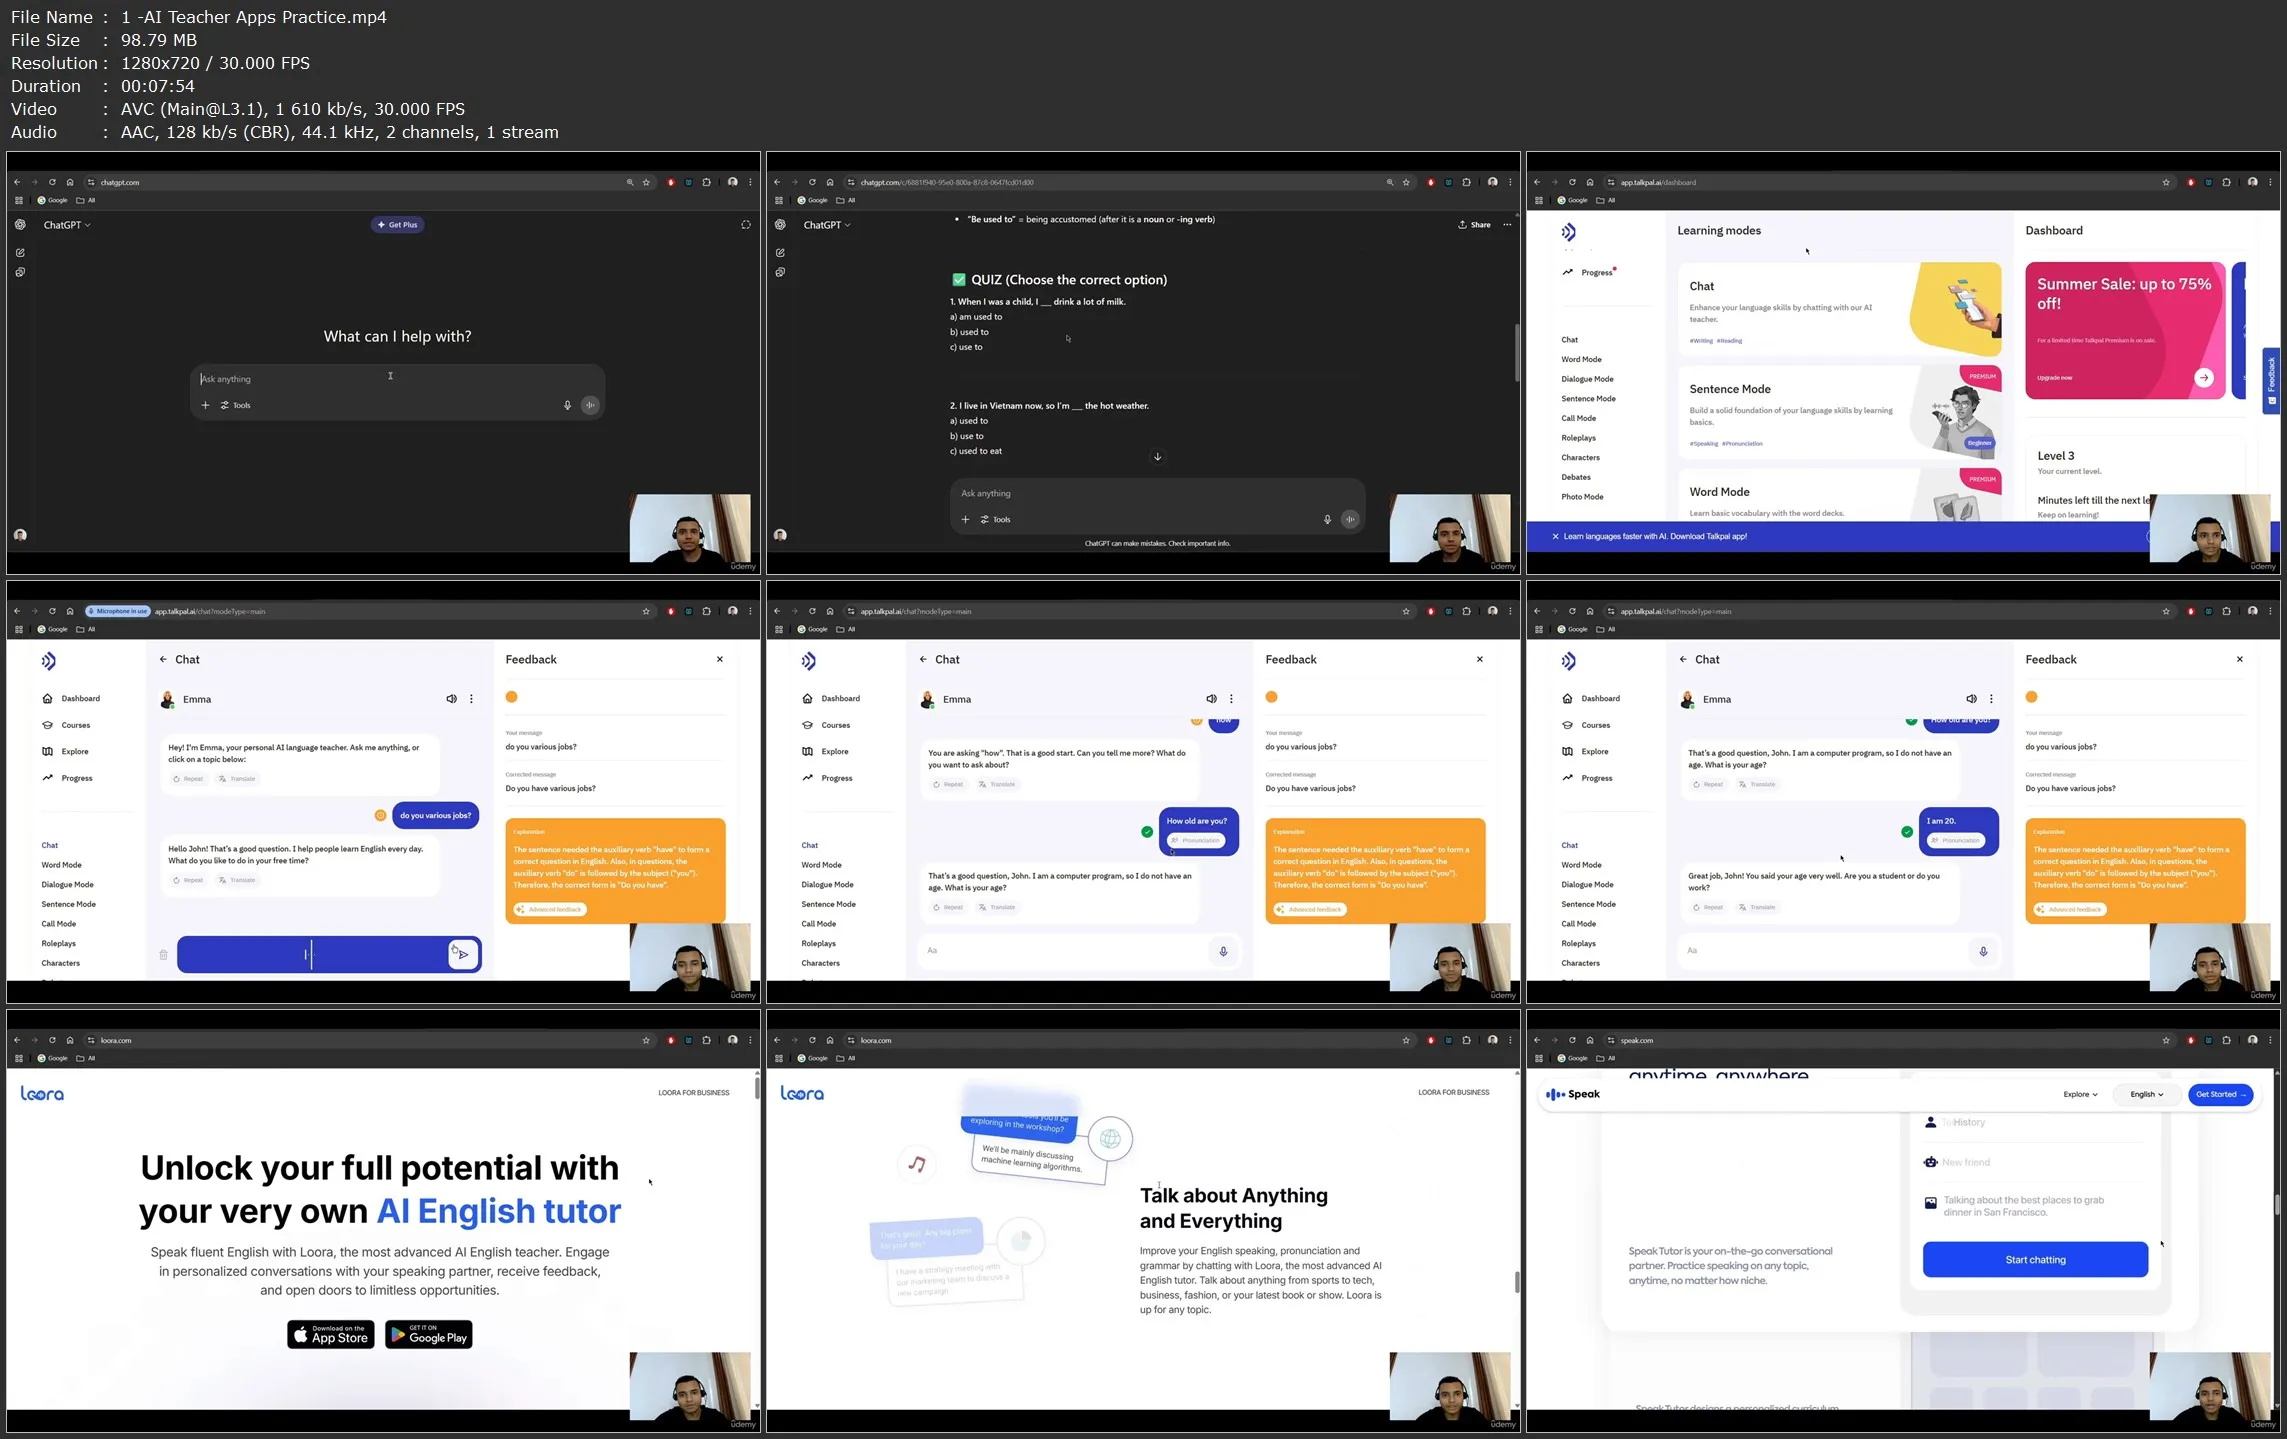The width and height of the screenshot is (2287, 1439).
Task: Click Pronunciation under 'I am 20.' bubble
Action: coord(1957,840)
